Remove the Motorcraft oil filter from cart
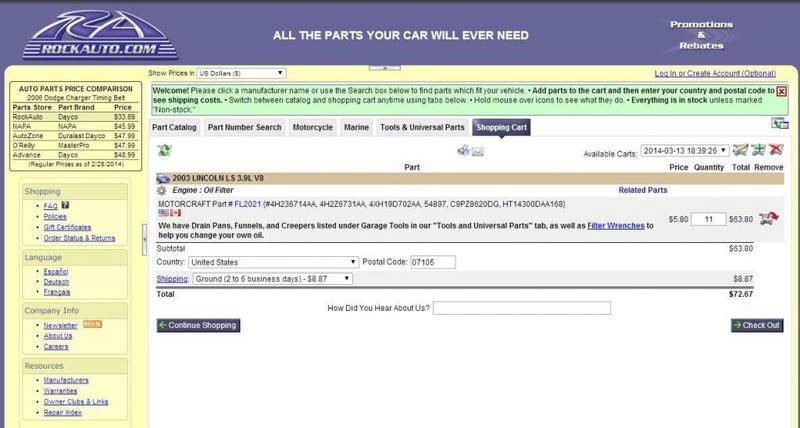 tap(770, 218)
